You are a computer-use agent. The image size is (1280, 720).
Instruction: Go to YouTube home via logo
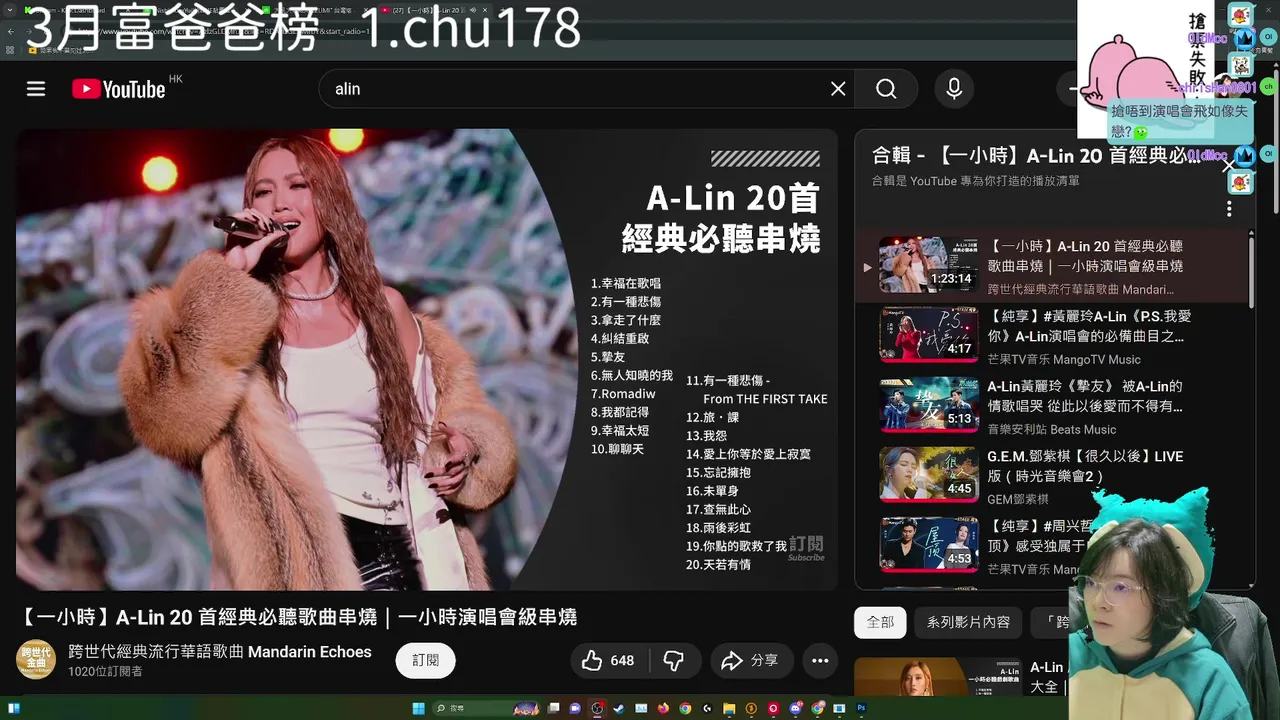119,89
